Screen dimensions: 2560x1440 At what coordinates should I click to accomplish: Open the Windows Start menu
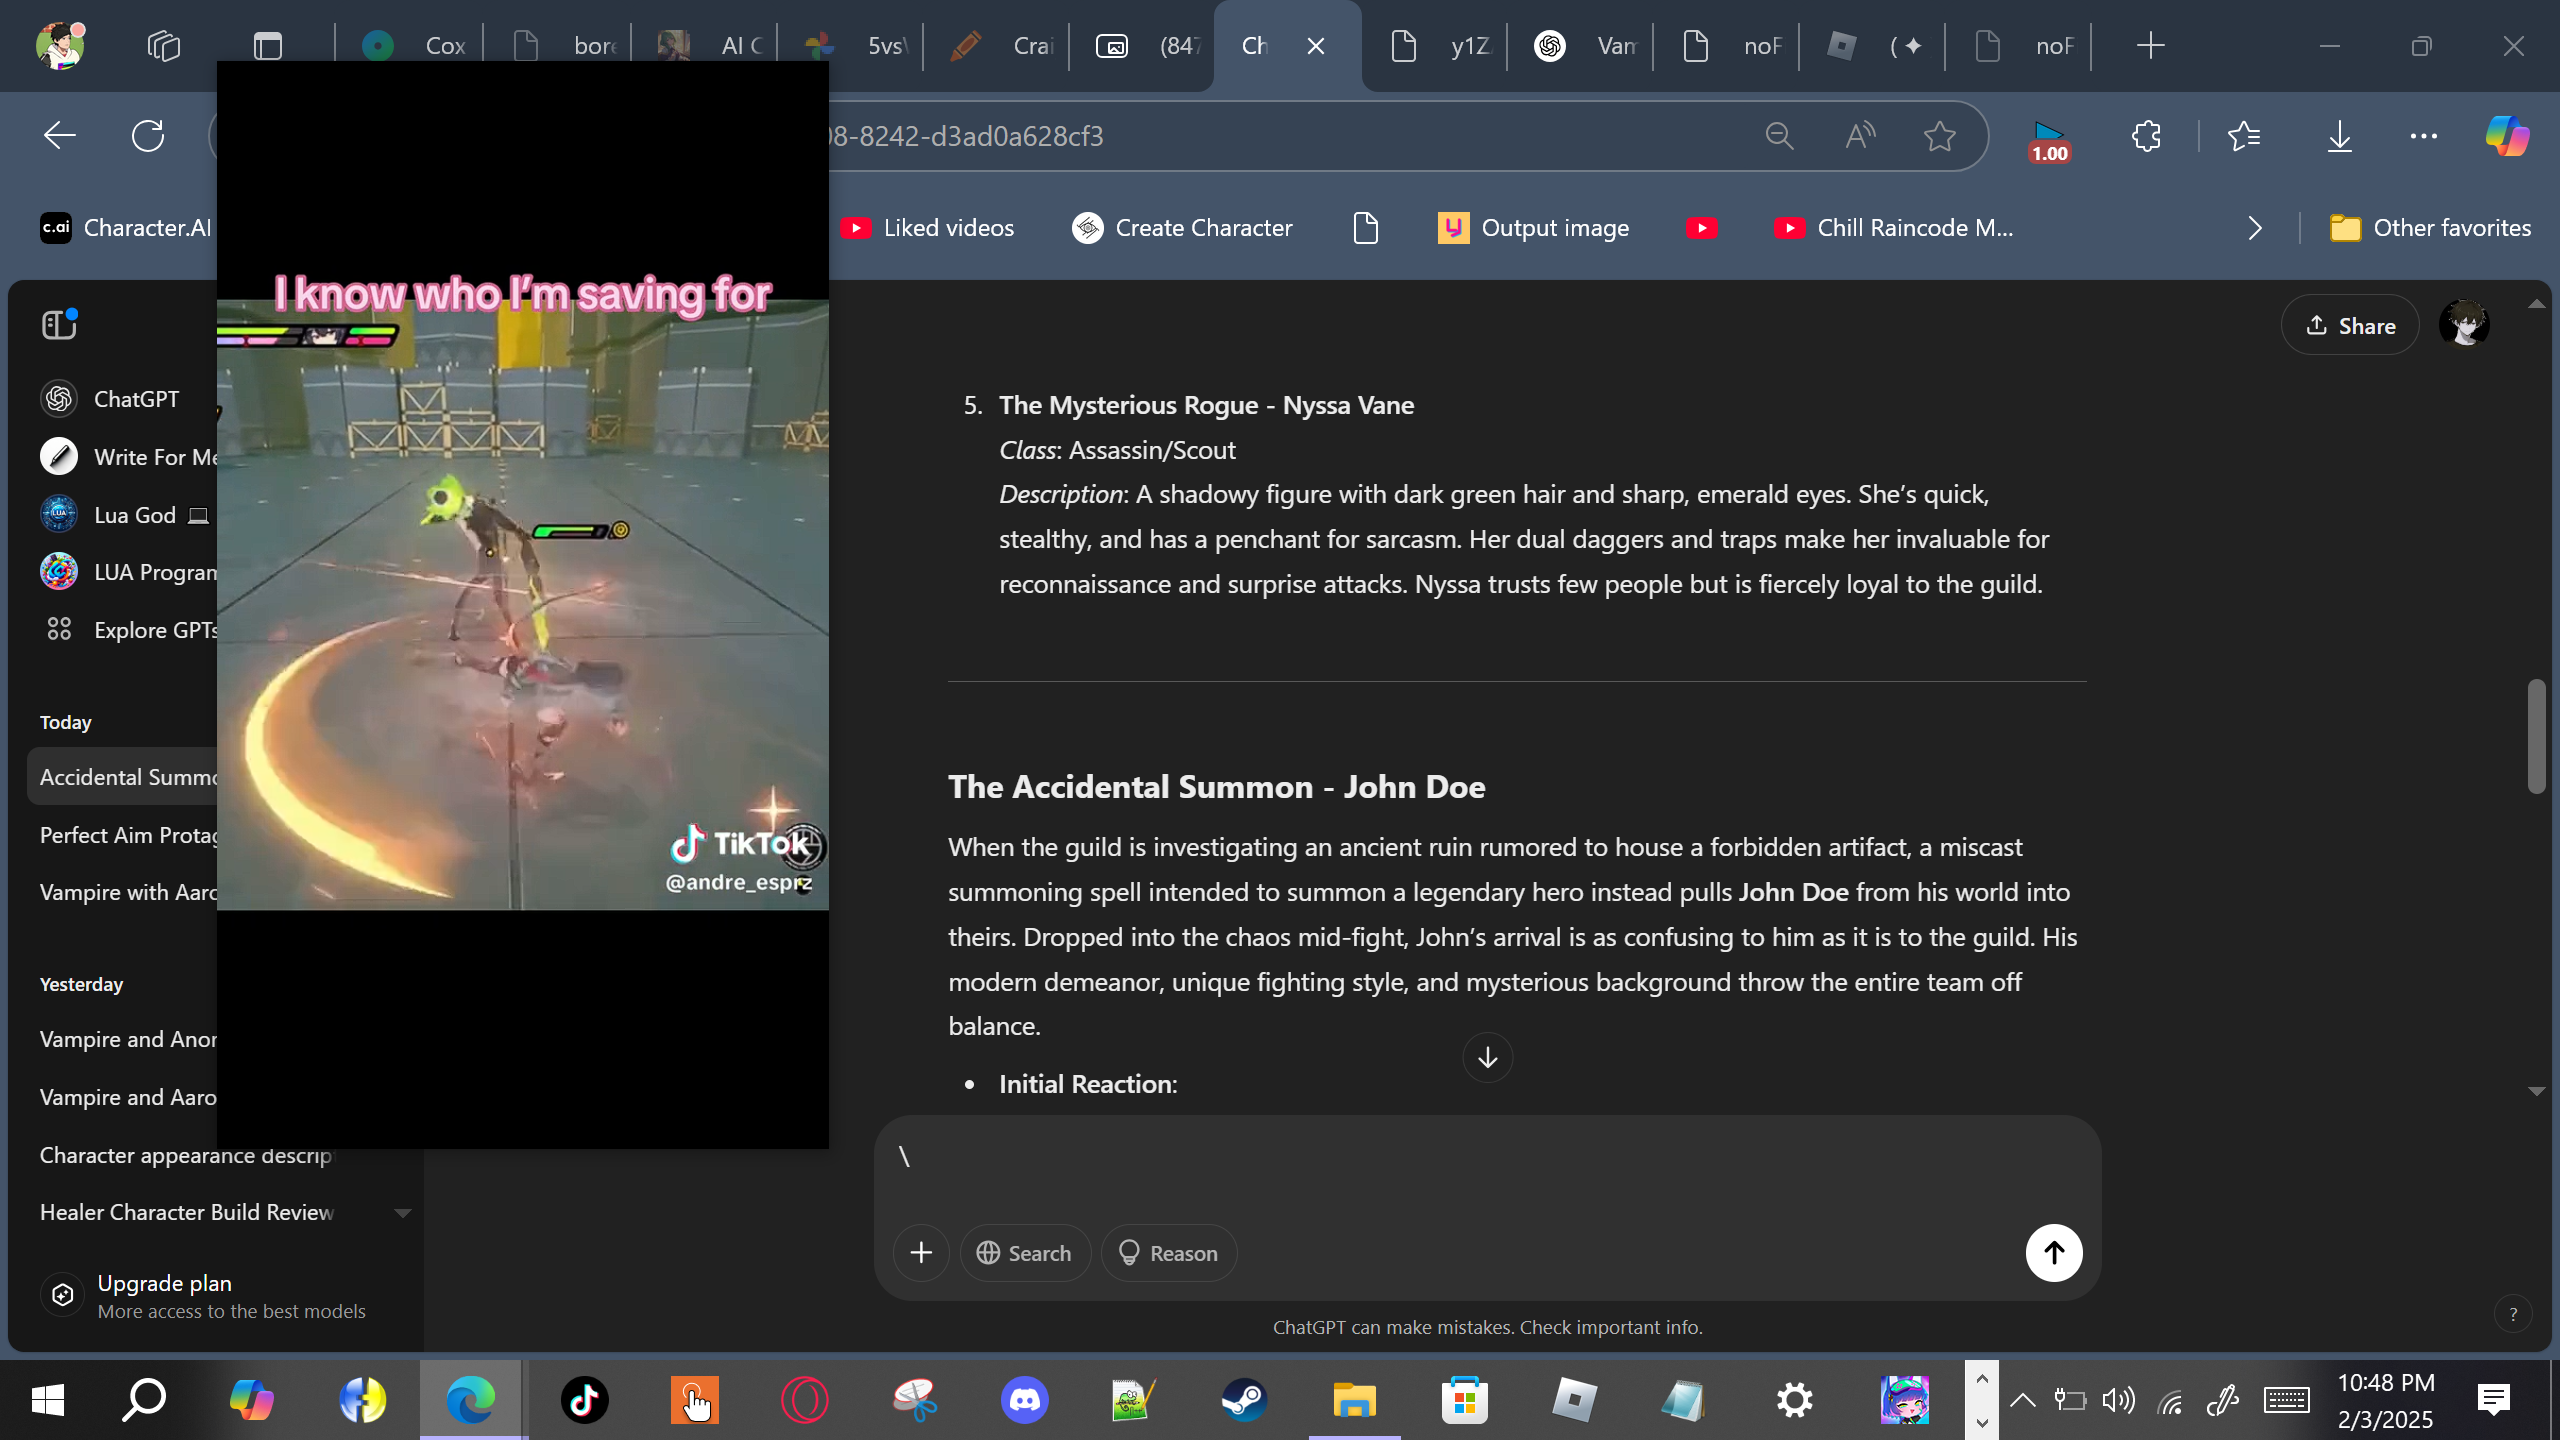pos(48,1400)
